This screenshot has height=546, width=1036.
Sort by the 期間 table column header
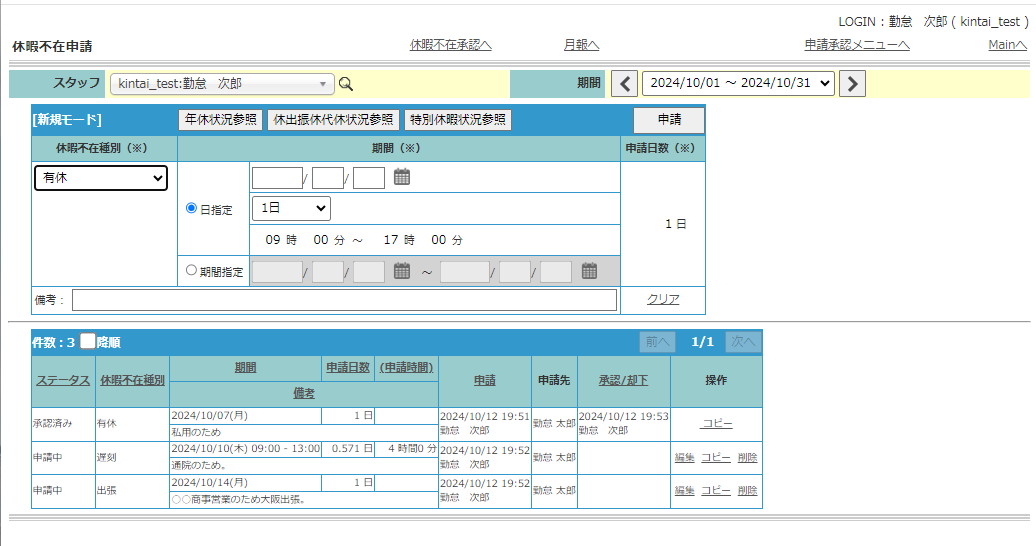click(x=245, y=368)
